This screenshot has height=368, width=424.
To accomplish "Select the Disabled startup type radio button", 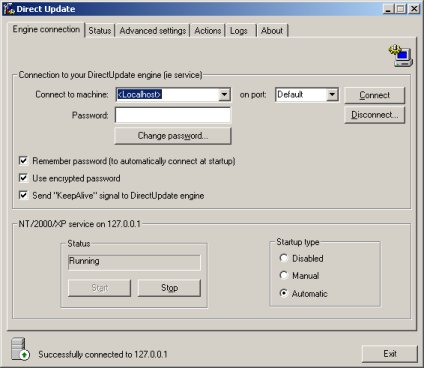I will (284, 258).
